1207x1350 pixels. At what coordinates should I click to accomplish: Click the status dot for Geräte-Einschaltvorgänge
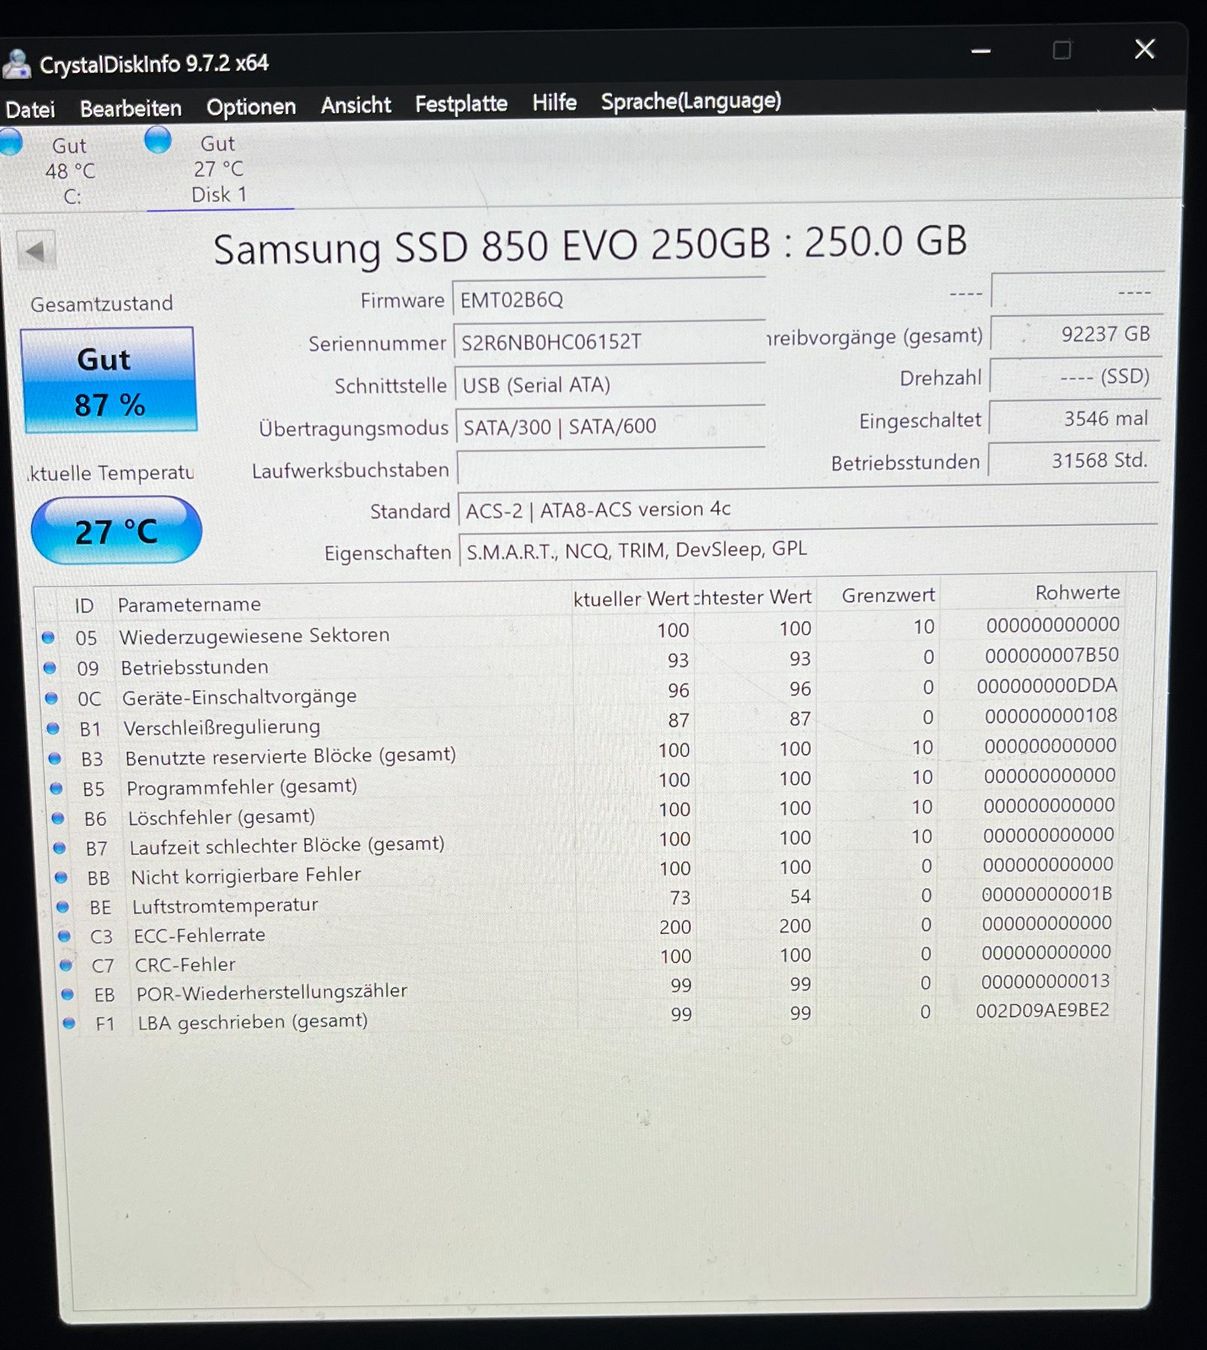click(x=52, y=698)
